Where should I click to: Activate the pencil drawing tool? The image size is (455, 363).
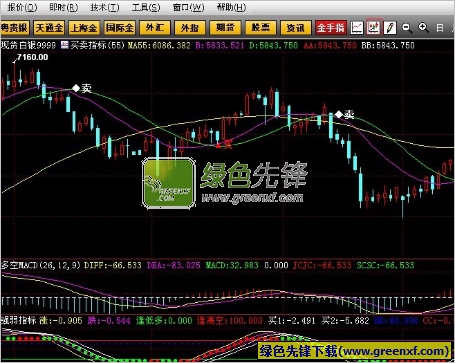[x=390, y=28]
